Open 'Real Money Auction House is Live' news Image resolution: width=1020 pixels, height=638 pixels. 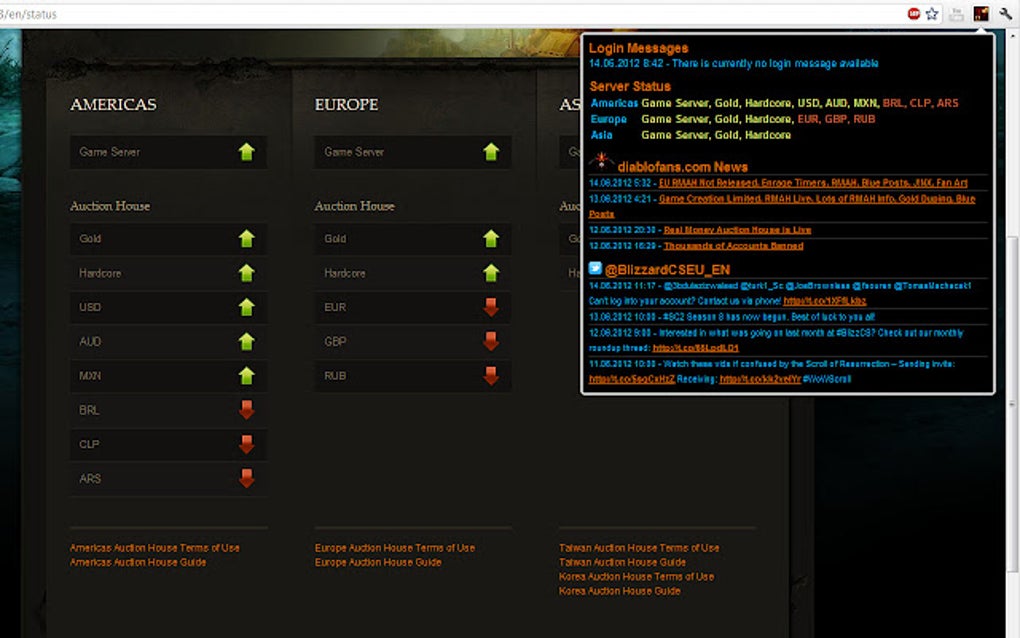[737, 230]
